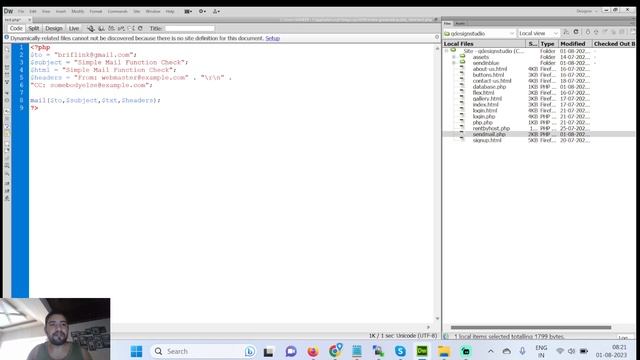Select the Files panel tab

[x=448, y=23]
